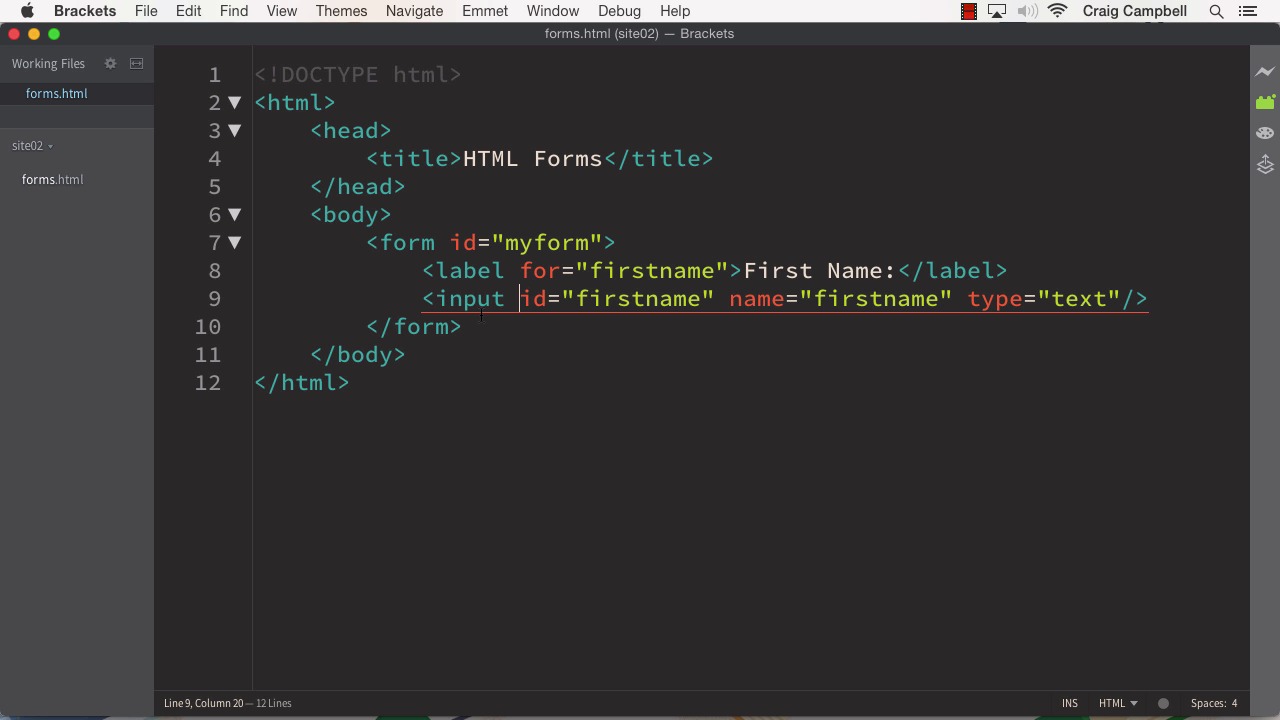Click the layers extension icon

pyautogui.click(x=1265, y=164)
